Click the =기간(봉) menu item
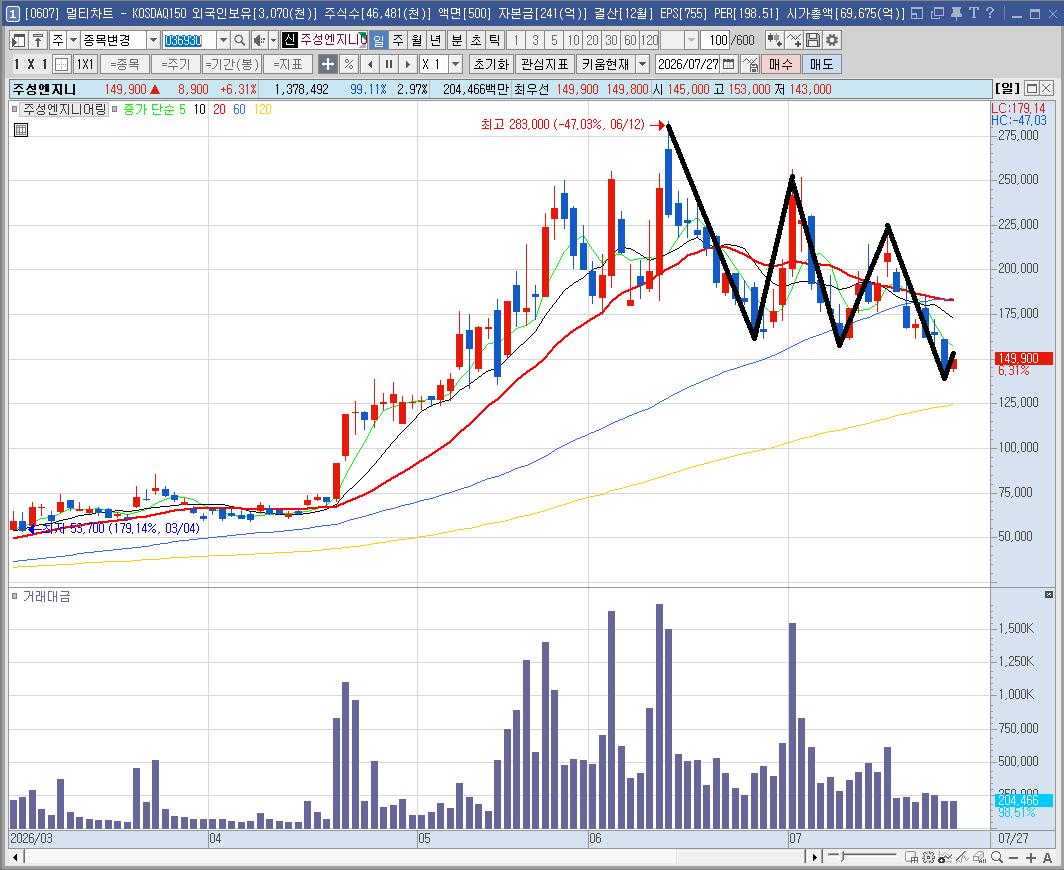This screenshot has height=870, width=1064. [x=232, y=64]
